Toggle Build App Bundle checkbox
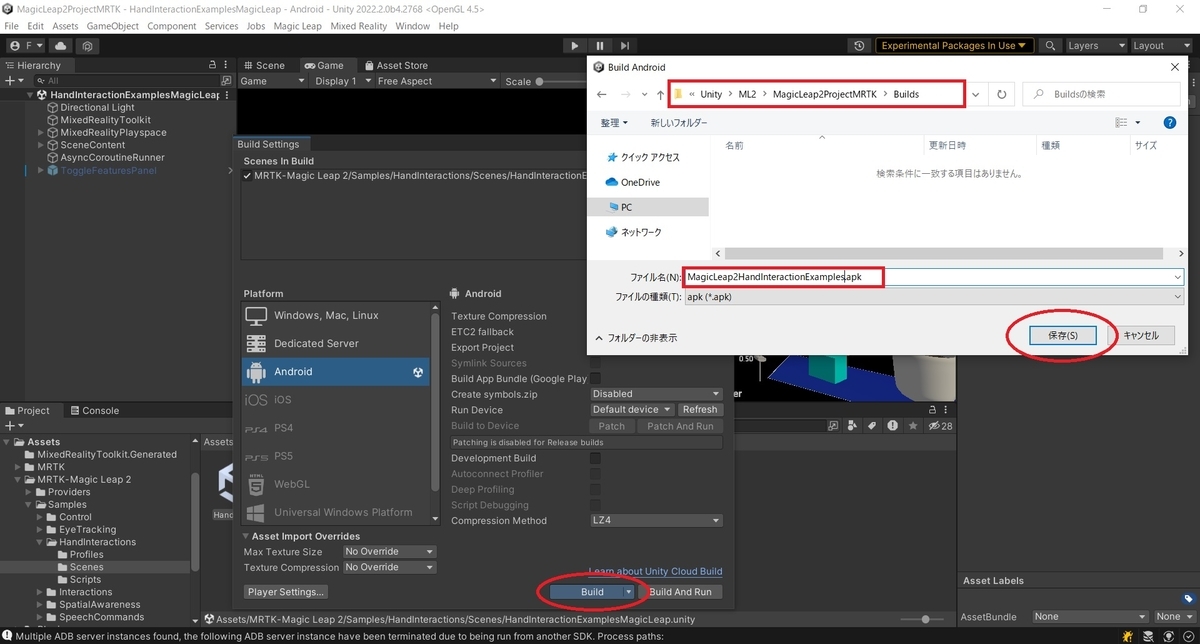This screenshot has width=1200, height=644. [x=596, y=378]
